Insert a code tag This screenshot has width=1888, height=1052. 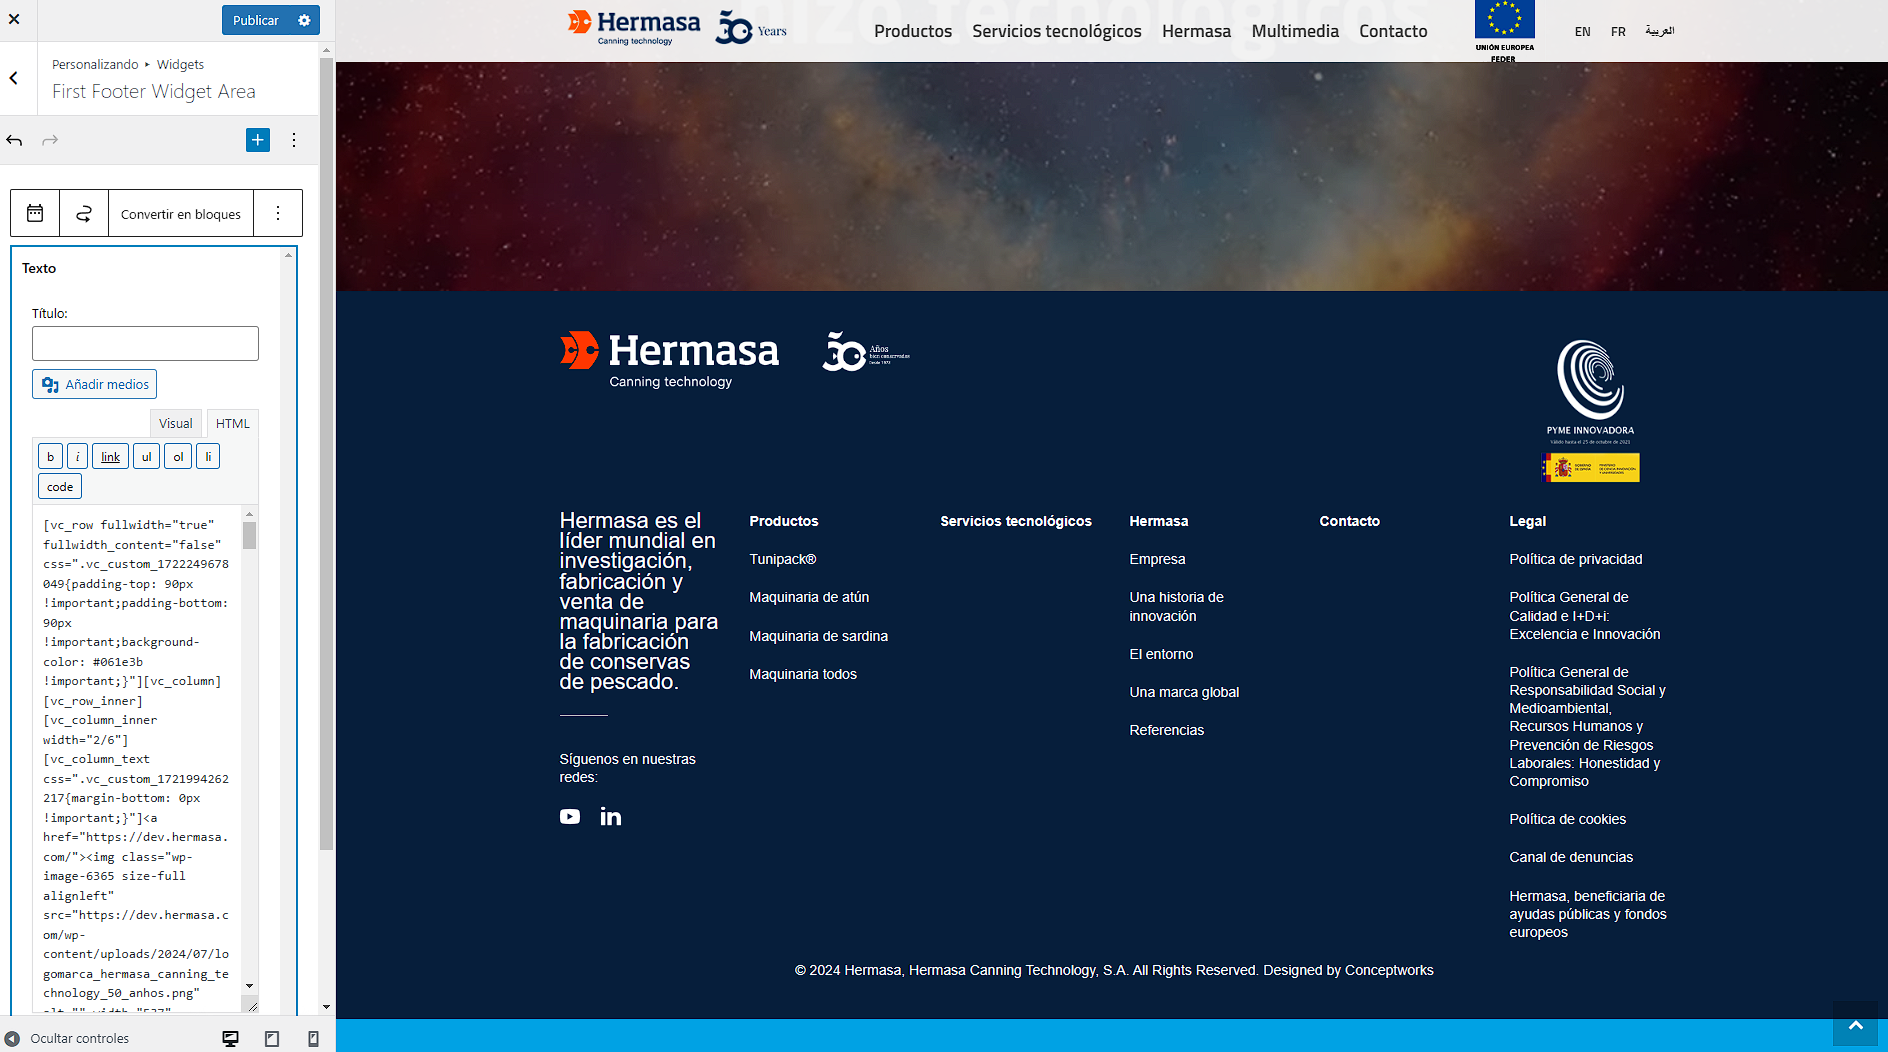(60, 487)
